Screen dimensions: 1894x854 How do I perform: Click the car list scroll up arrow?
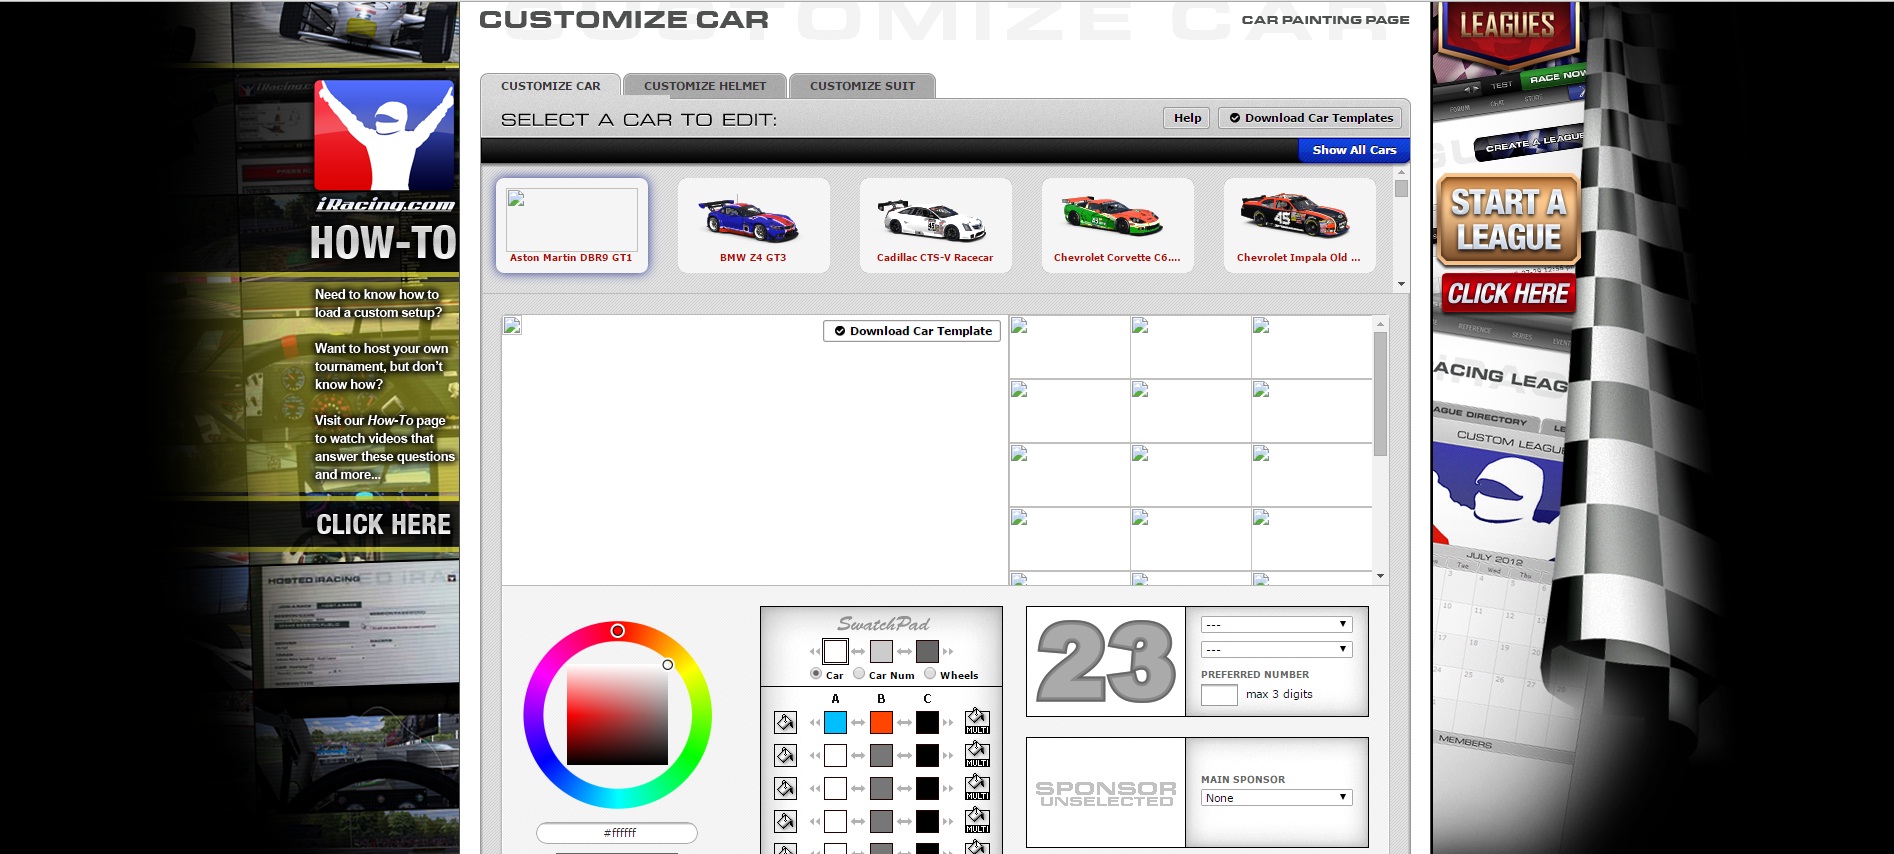[1401, 172]
